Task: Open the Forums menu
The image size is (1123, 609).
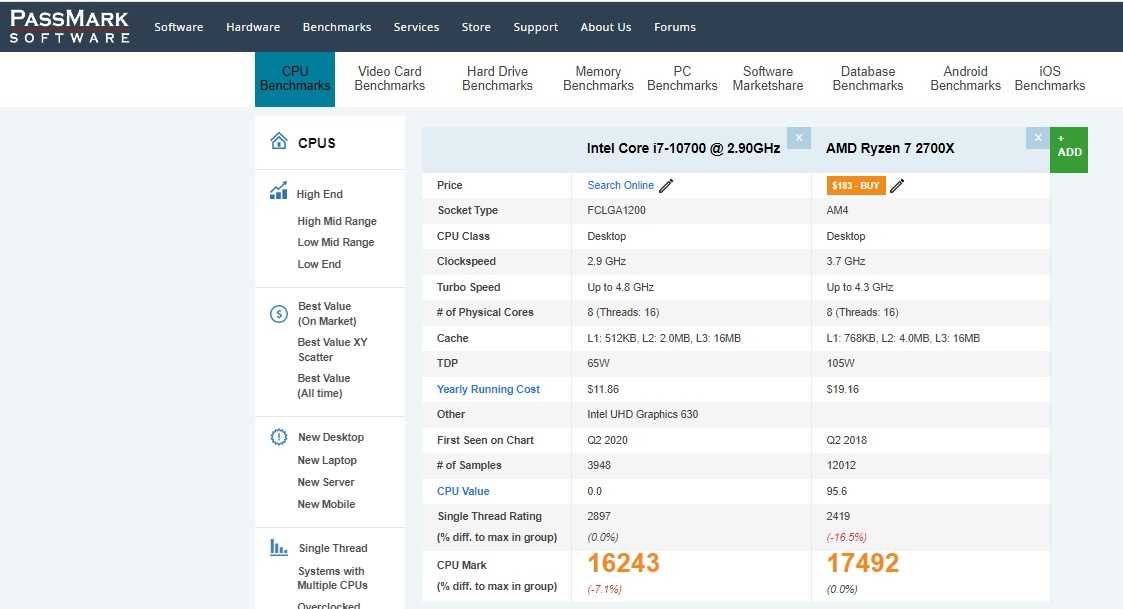Action: point(675,27)
